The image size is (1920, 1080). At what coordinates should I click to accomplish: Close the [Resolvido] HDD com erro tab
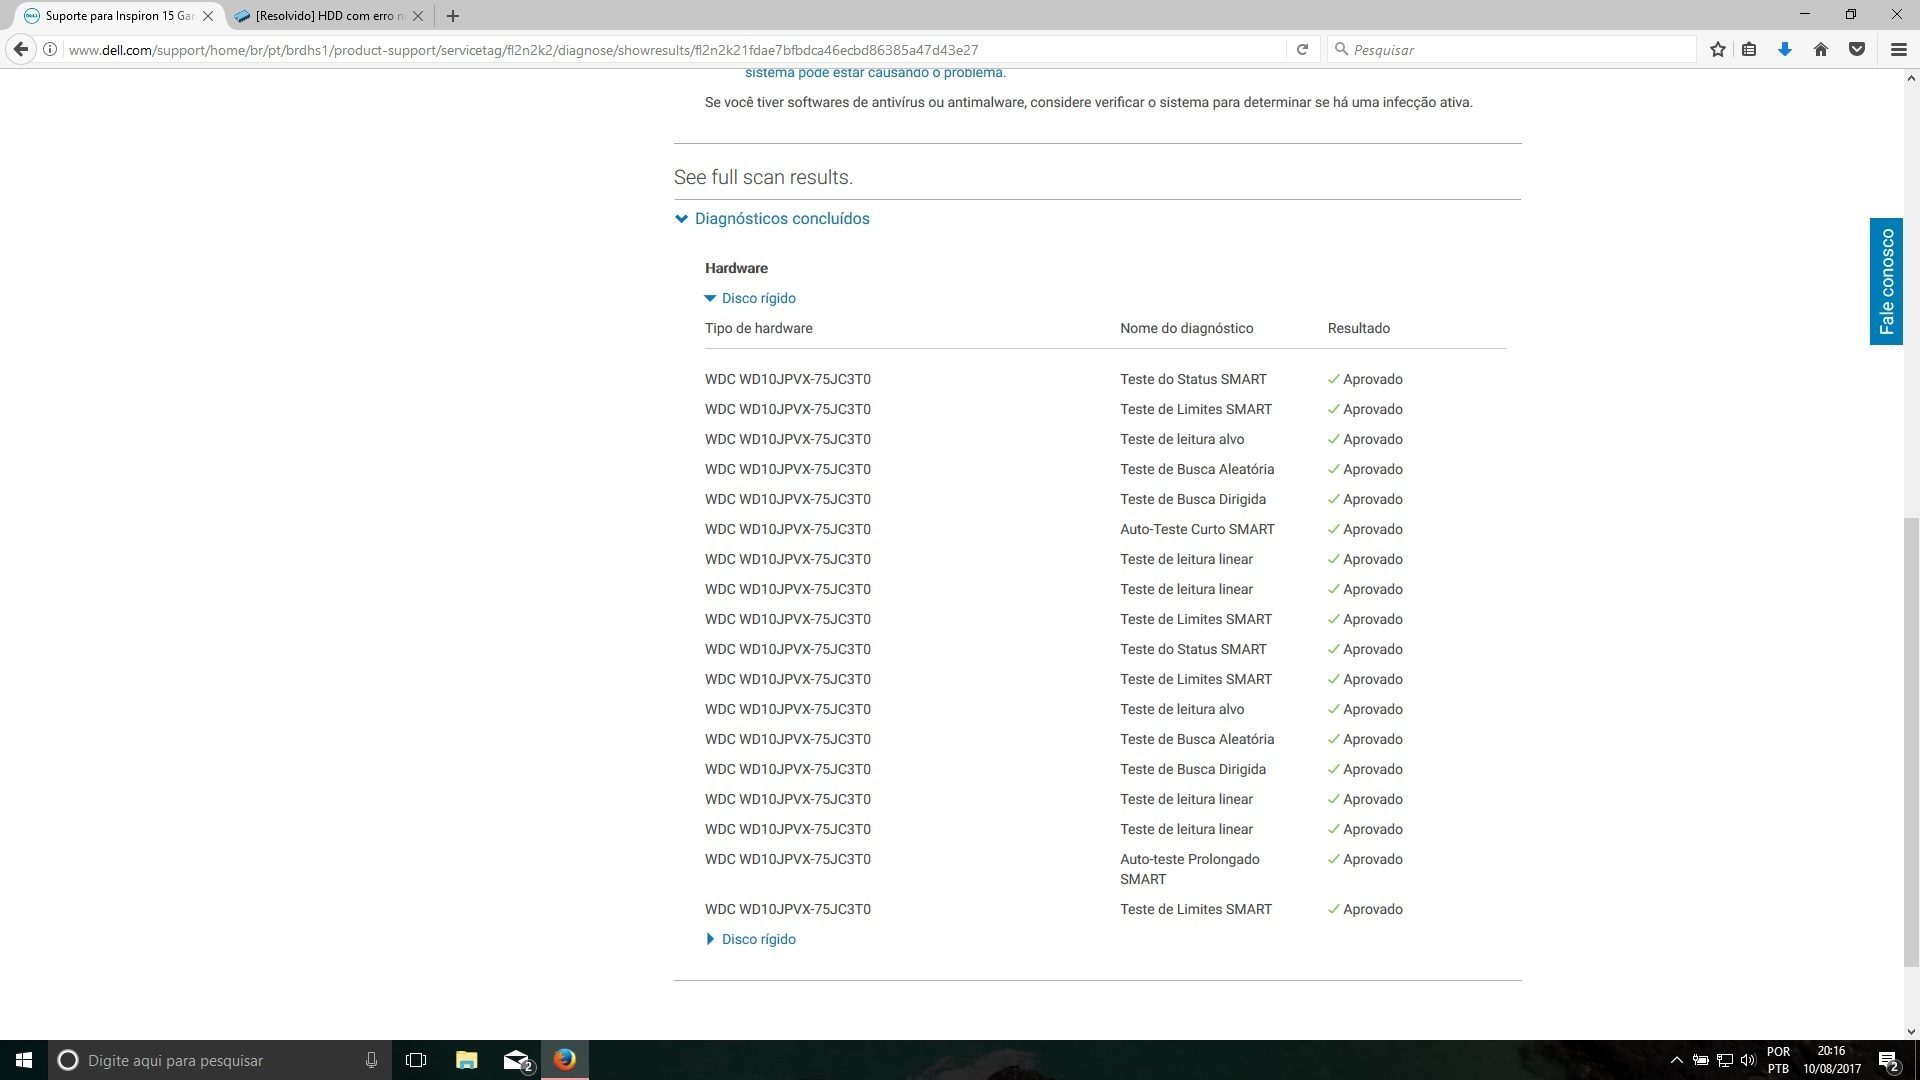pyautogui.click(x=418, y=16)
